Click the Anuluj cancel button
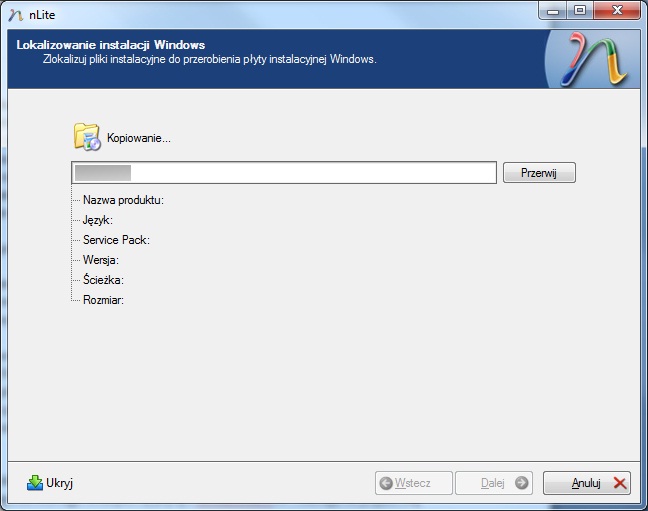648x511 pixels. click(x=586, y=483)
